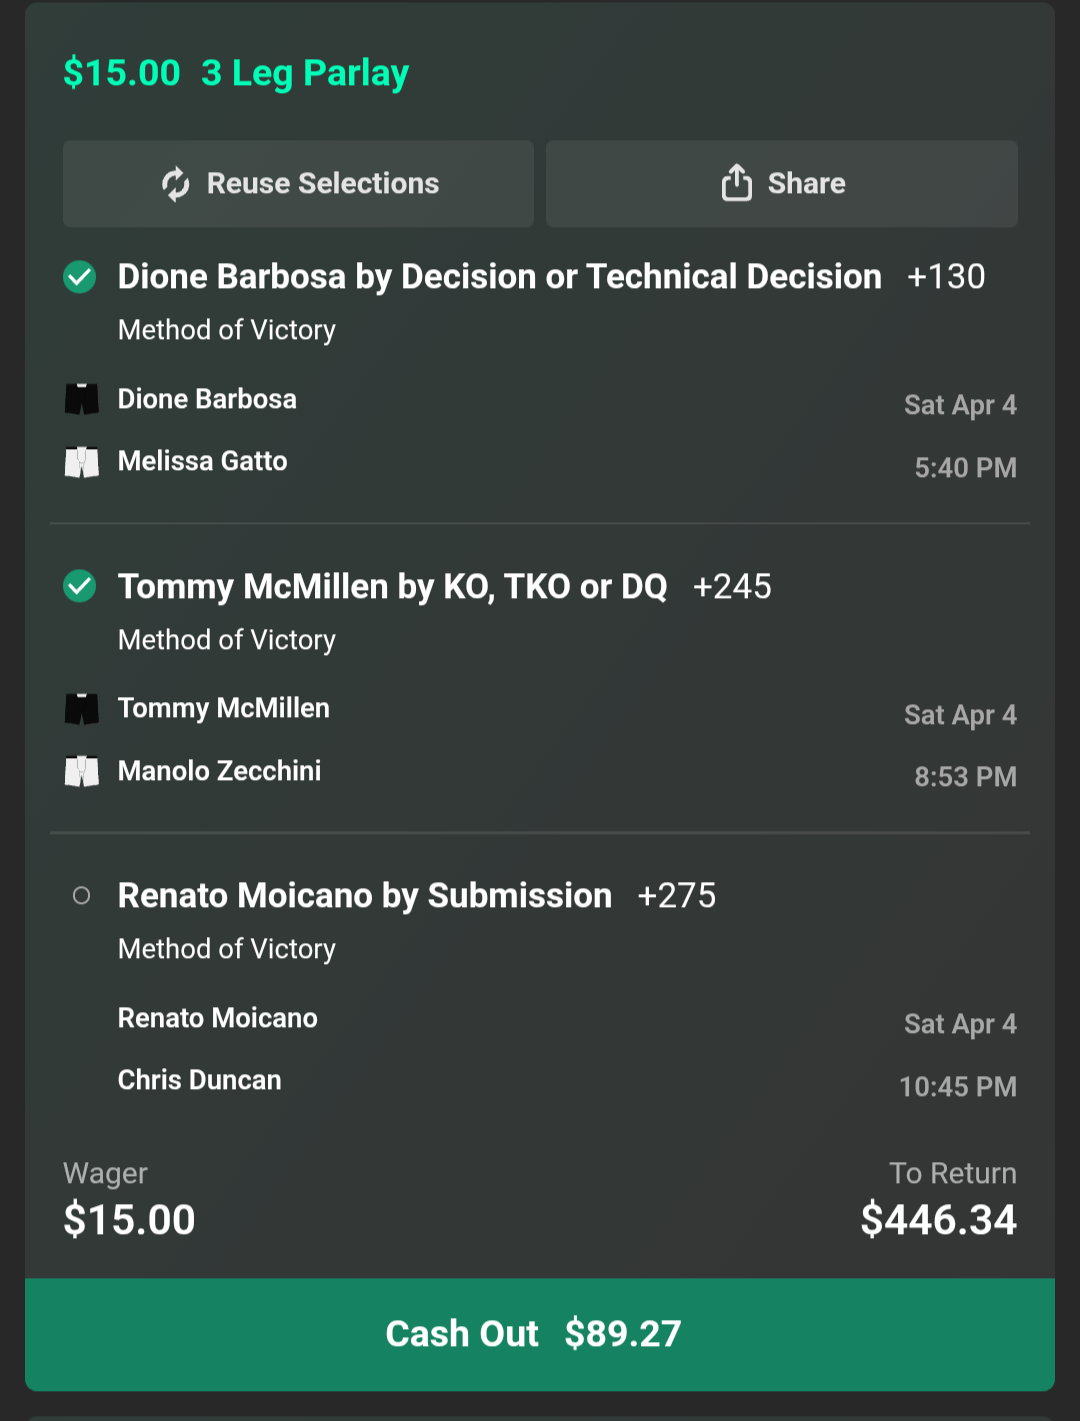
Task: Click green checkmark beside Dione Barbosa leg
Action: point(80,277)
